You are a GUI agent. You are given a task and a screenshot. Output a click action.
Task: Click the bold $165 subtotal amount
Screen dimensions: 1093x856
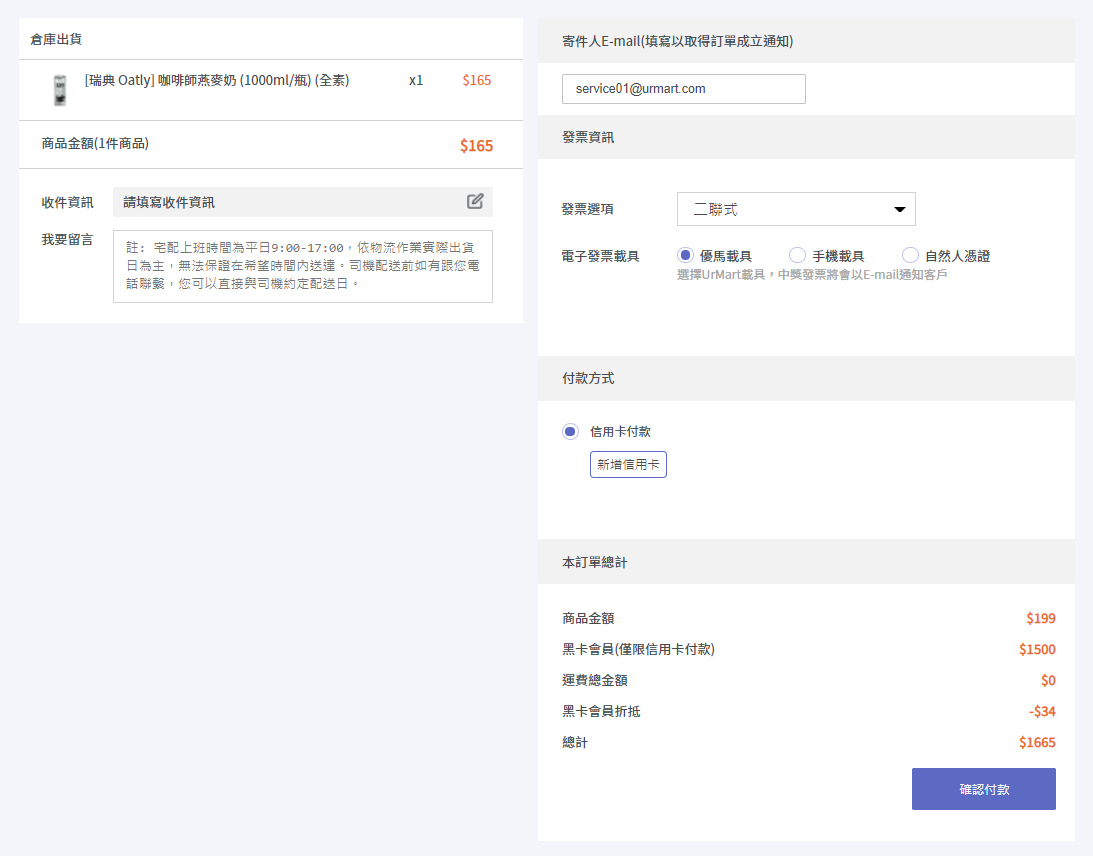click(476, 146)
